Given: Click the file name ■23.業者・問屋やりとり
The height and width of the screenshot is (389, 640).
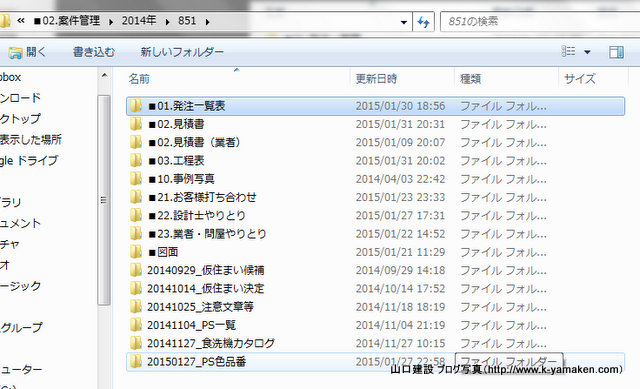Looking at the screenshot, I should tap(207, 234).
